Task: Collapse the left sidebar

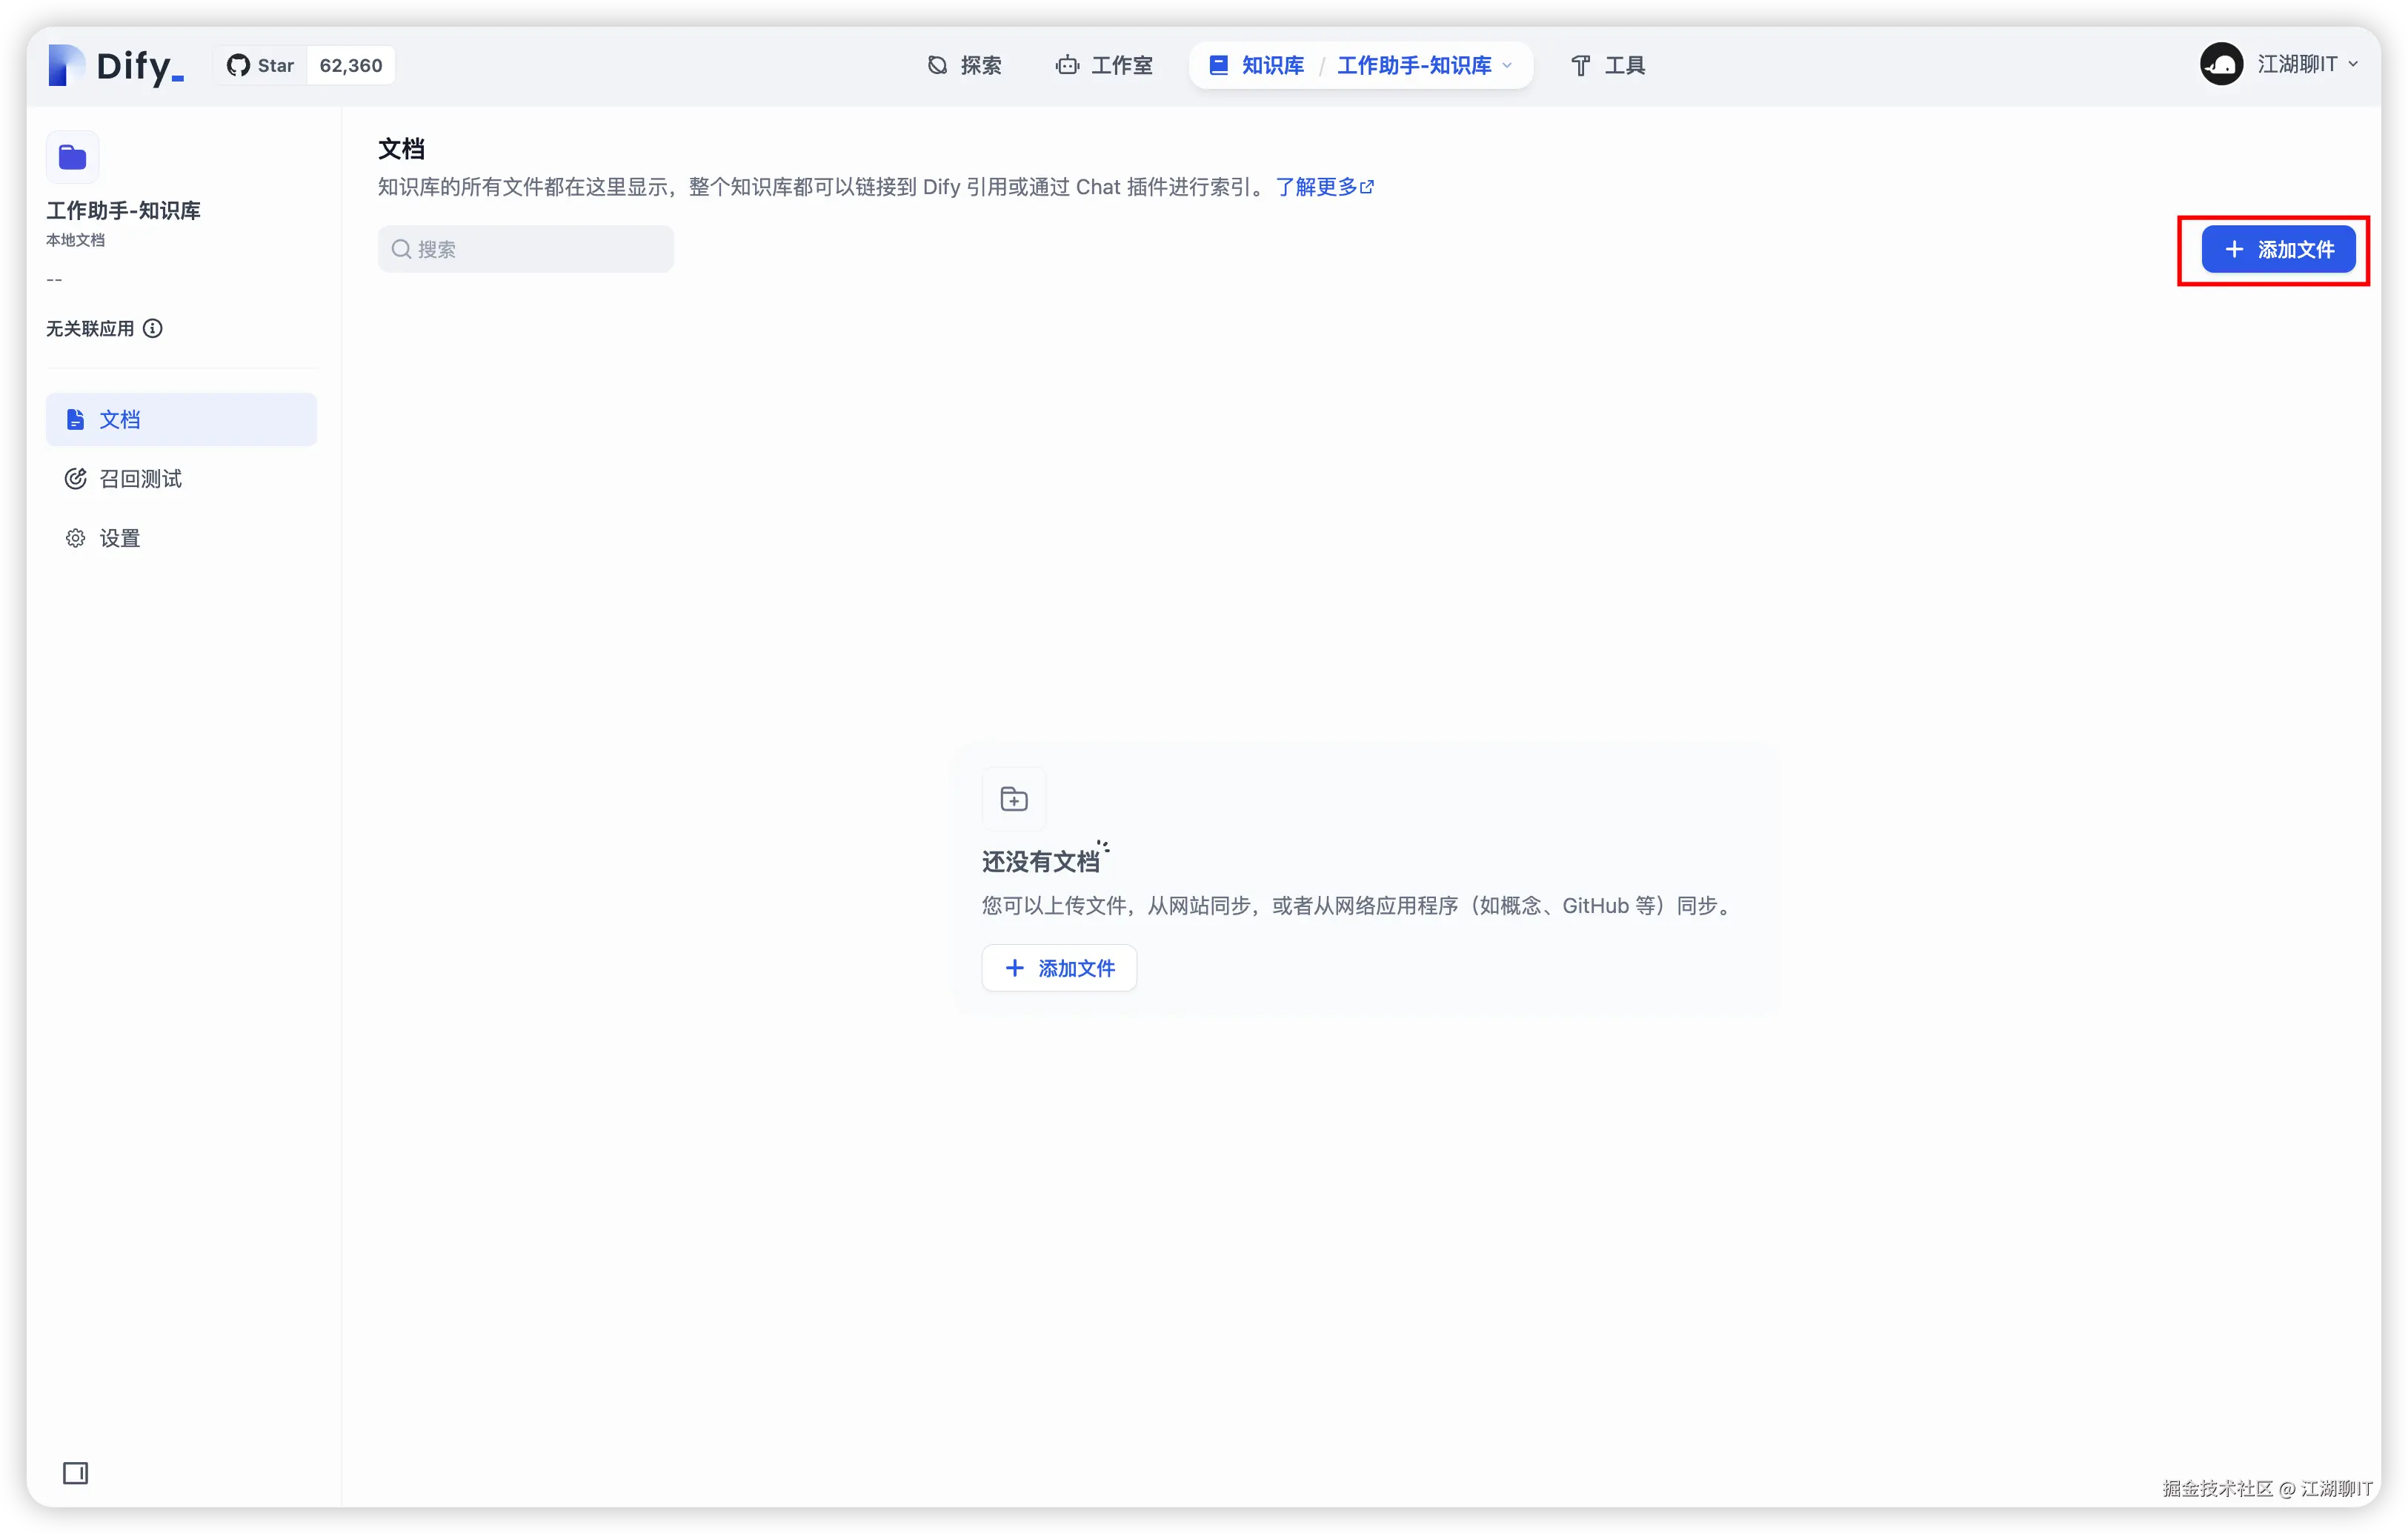Action: [x=76, y=1473]
